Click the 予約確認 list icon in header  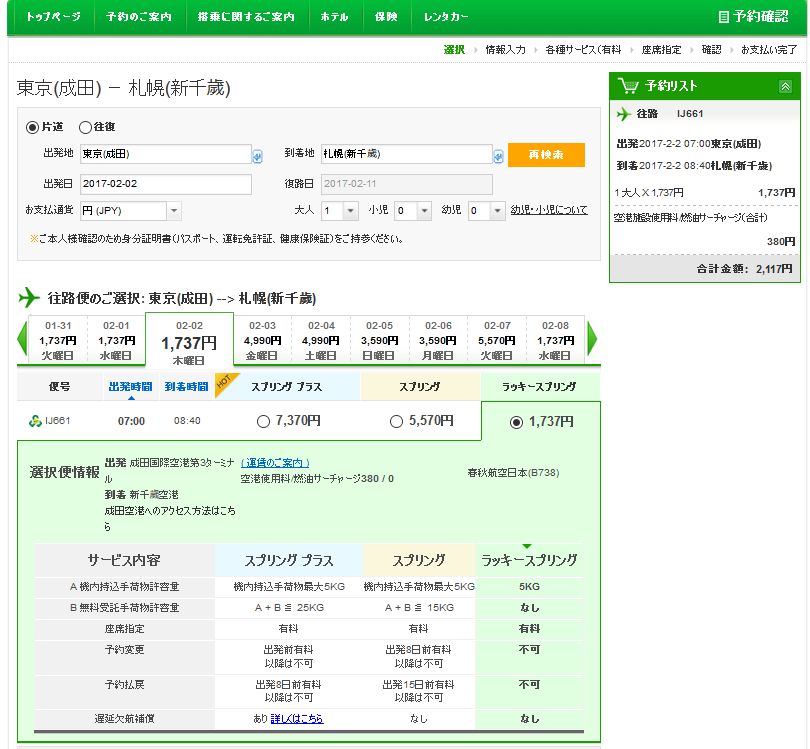pos(724,17)
